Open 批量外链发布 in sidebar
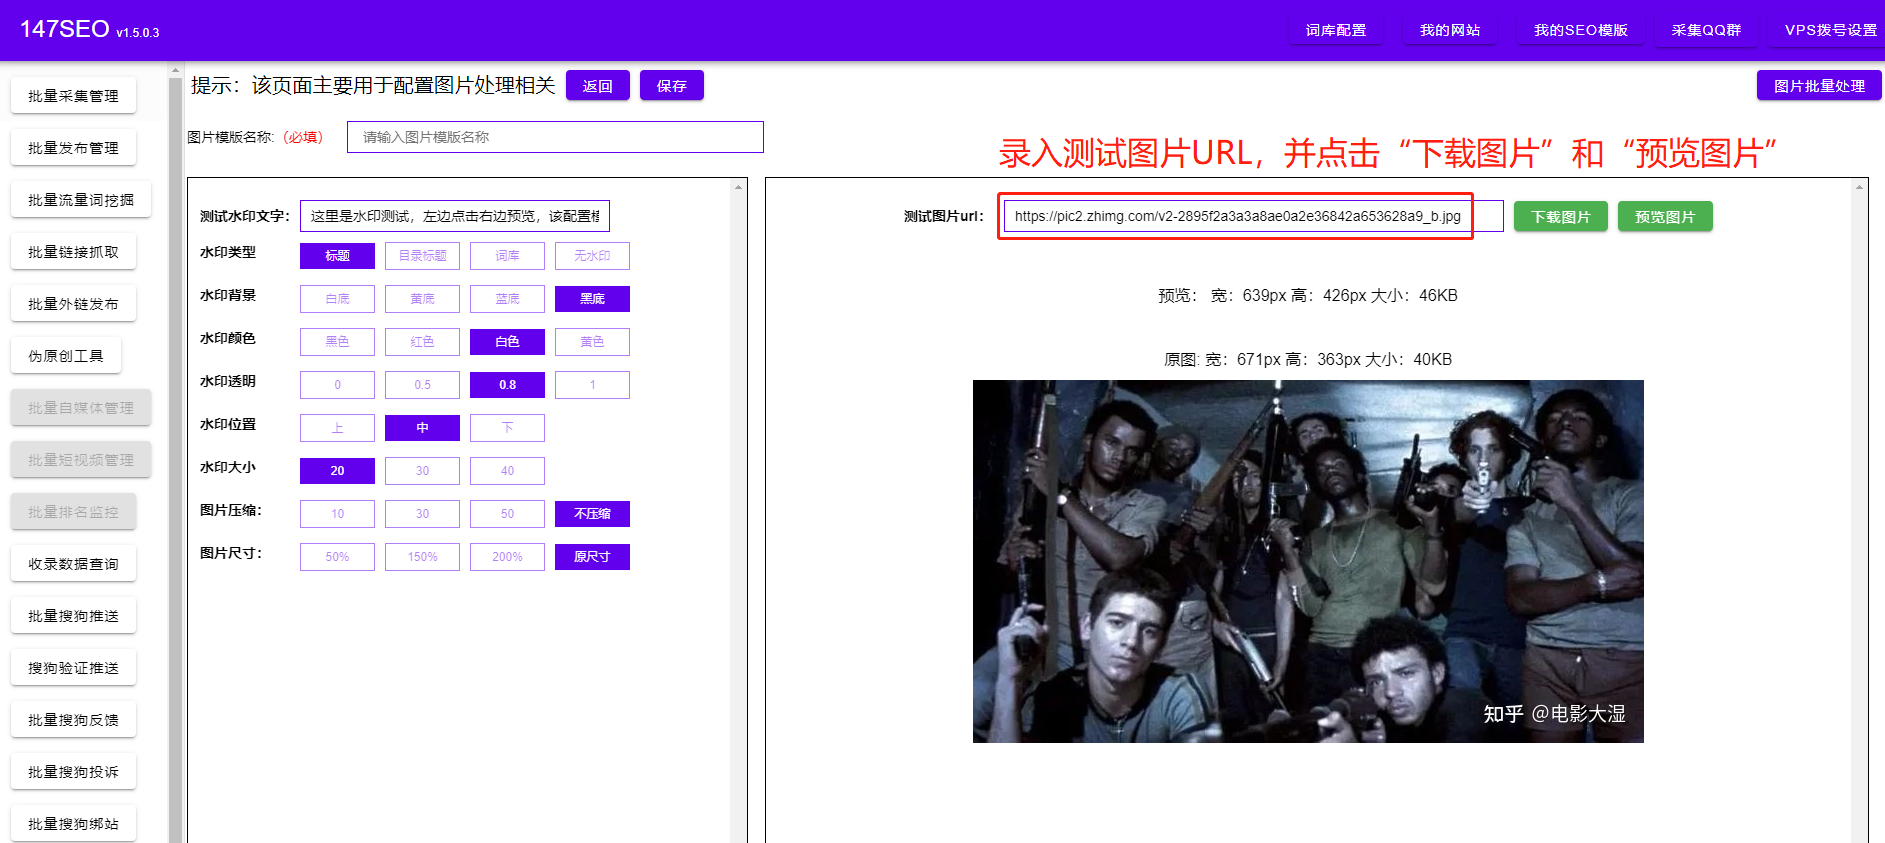The width and height of the screenshot is (1885, 843). click(73, 304)
